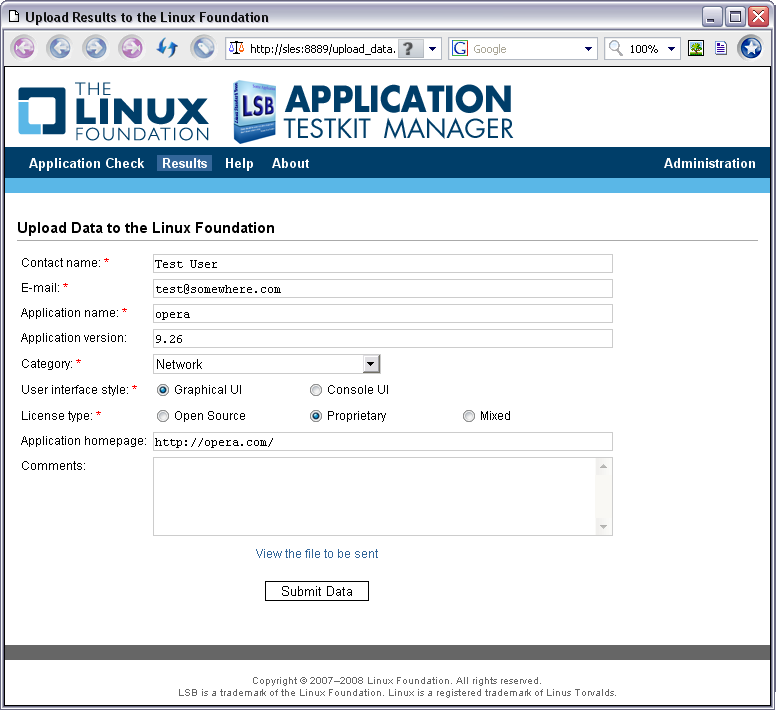Open the Help menu item

pos(239,163)
